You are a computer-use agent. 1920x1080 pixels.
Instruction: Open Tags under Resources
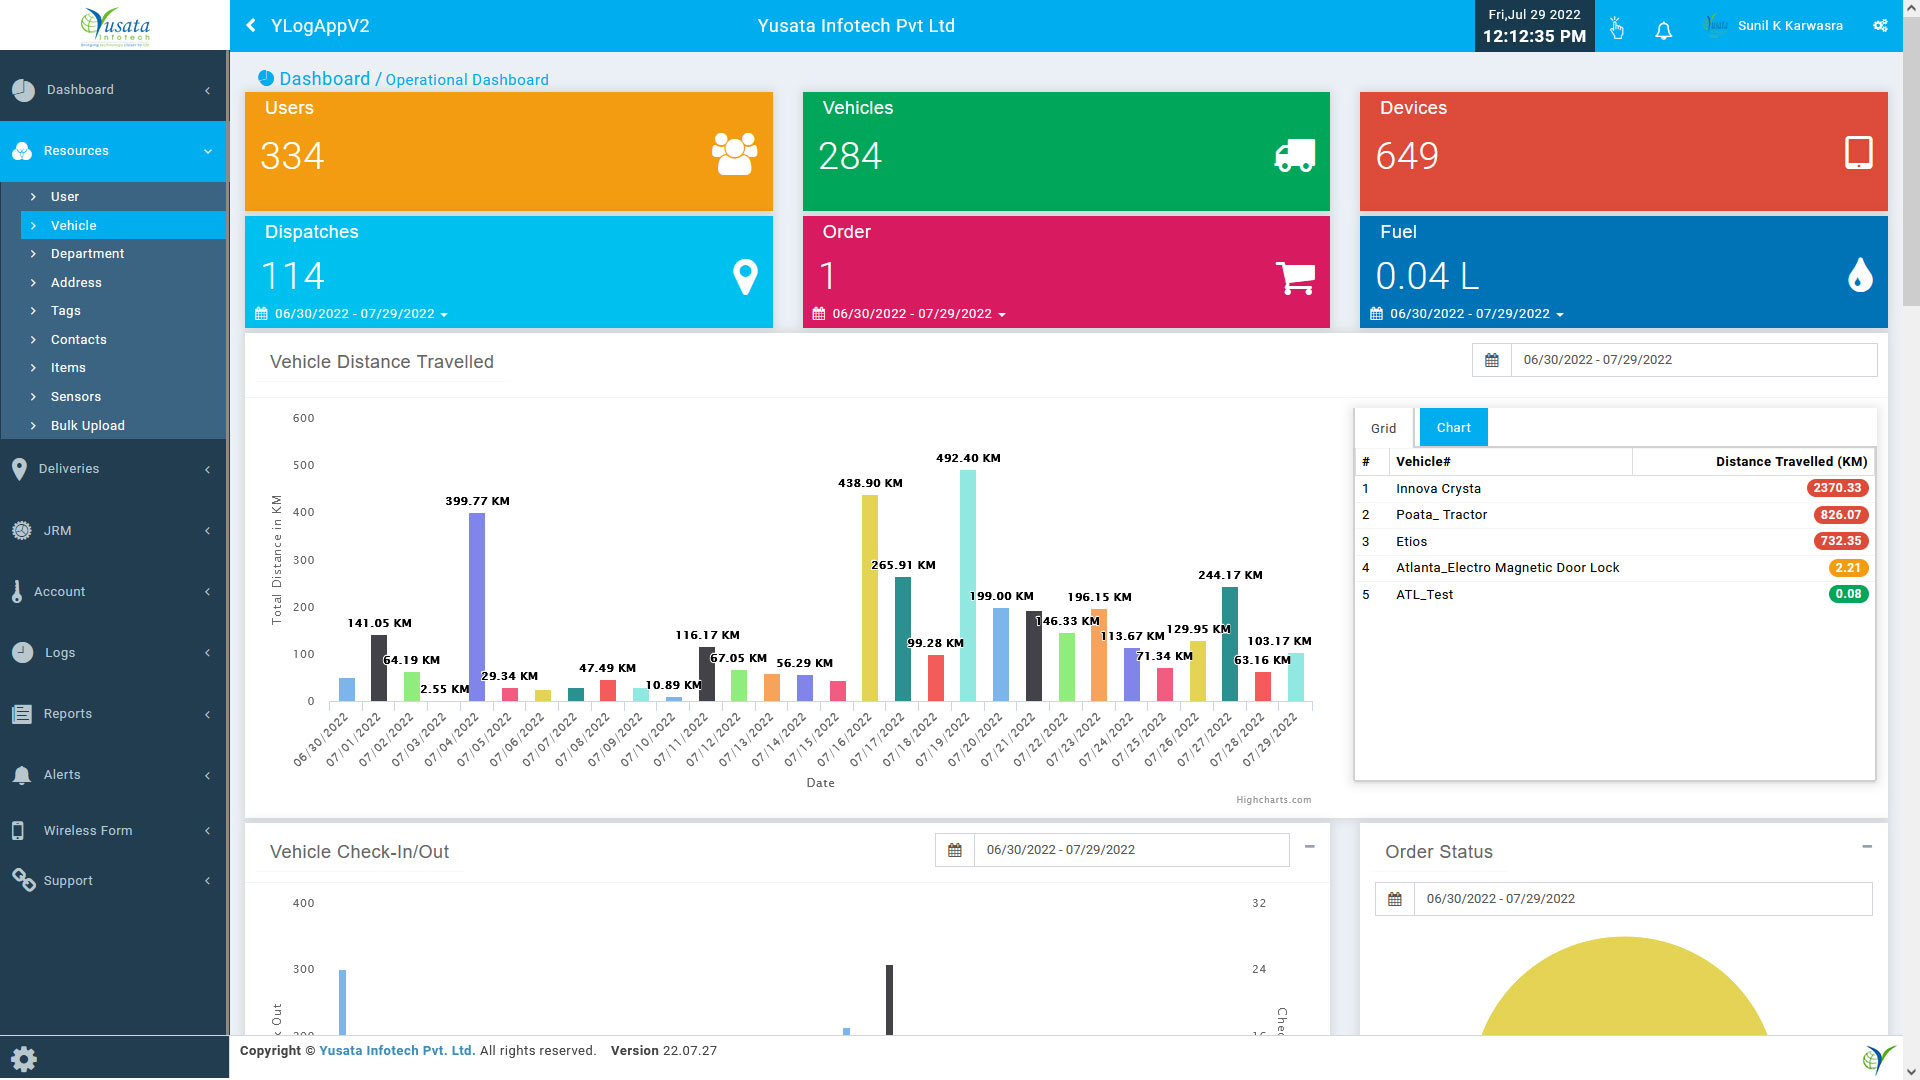pos(65,311)
